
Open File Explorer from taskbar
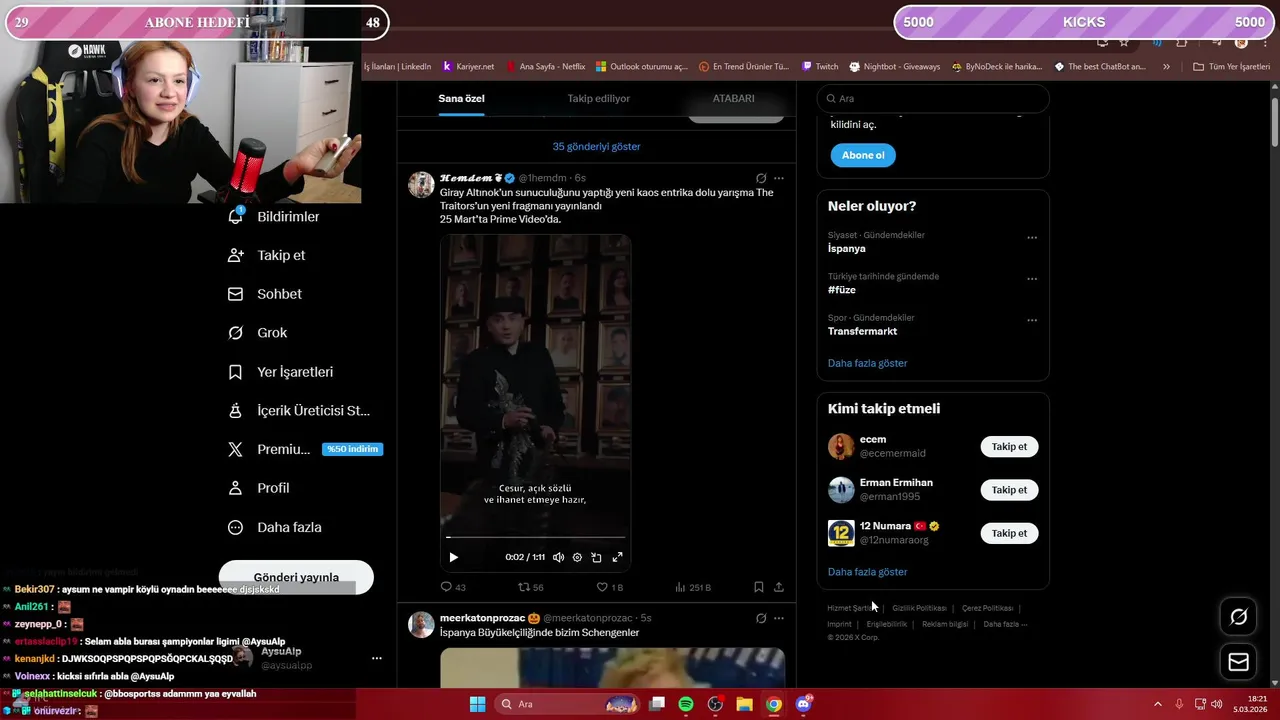click(x=744, y=704)
